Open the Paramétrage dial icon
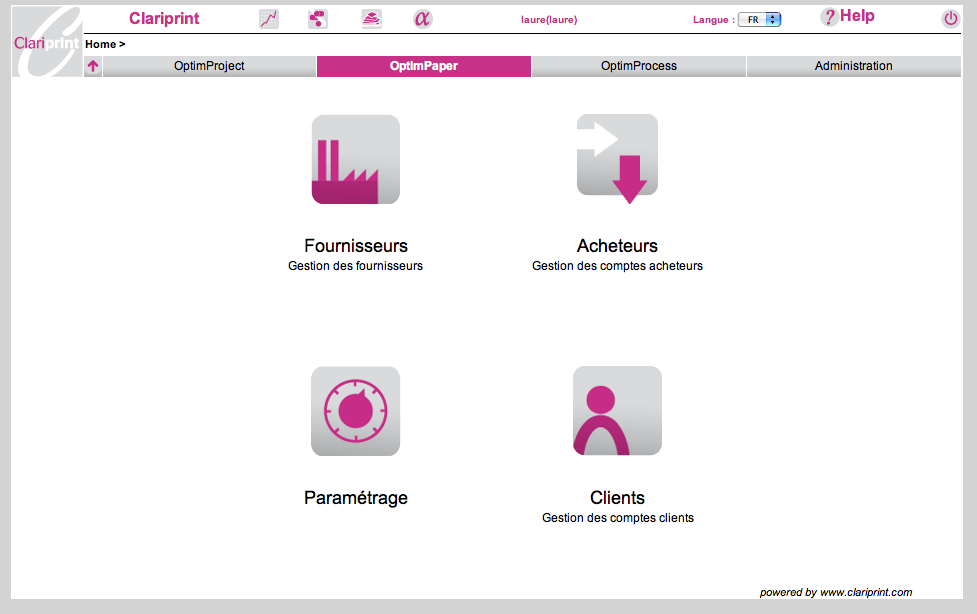Viewport: 977px width, 614px height. [x=355, y=411]
